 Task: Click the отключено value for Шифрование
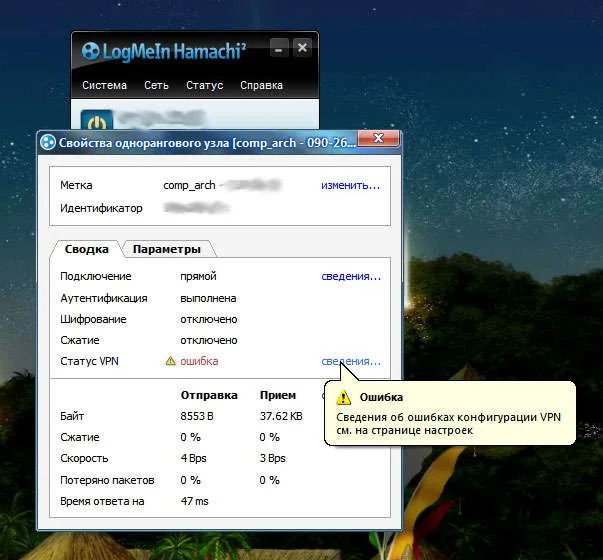coord(208,319)
